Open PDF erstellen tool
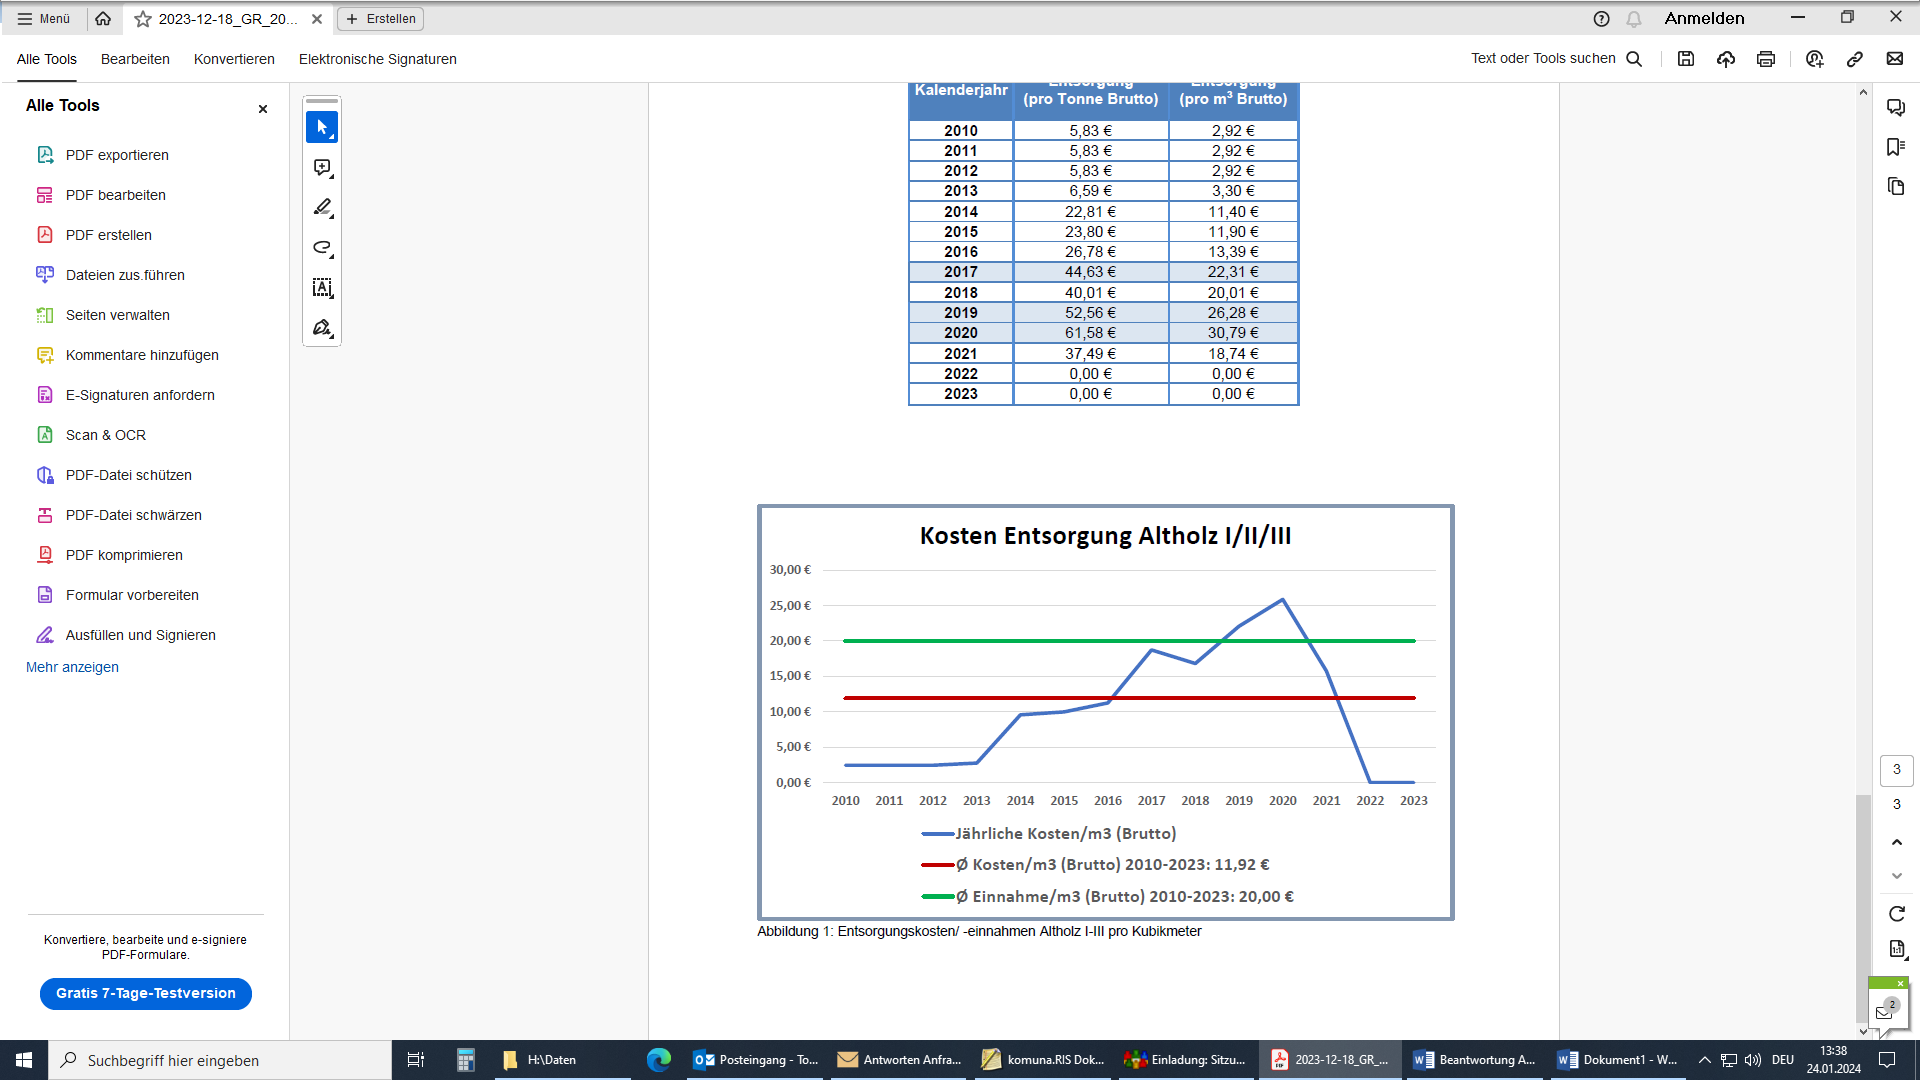This screenshot has height=1080, width=1920. pos(109,235)
